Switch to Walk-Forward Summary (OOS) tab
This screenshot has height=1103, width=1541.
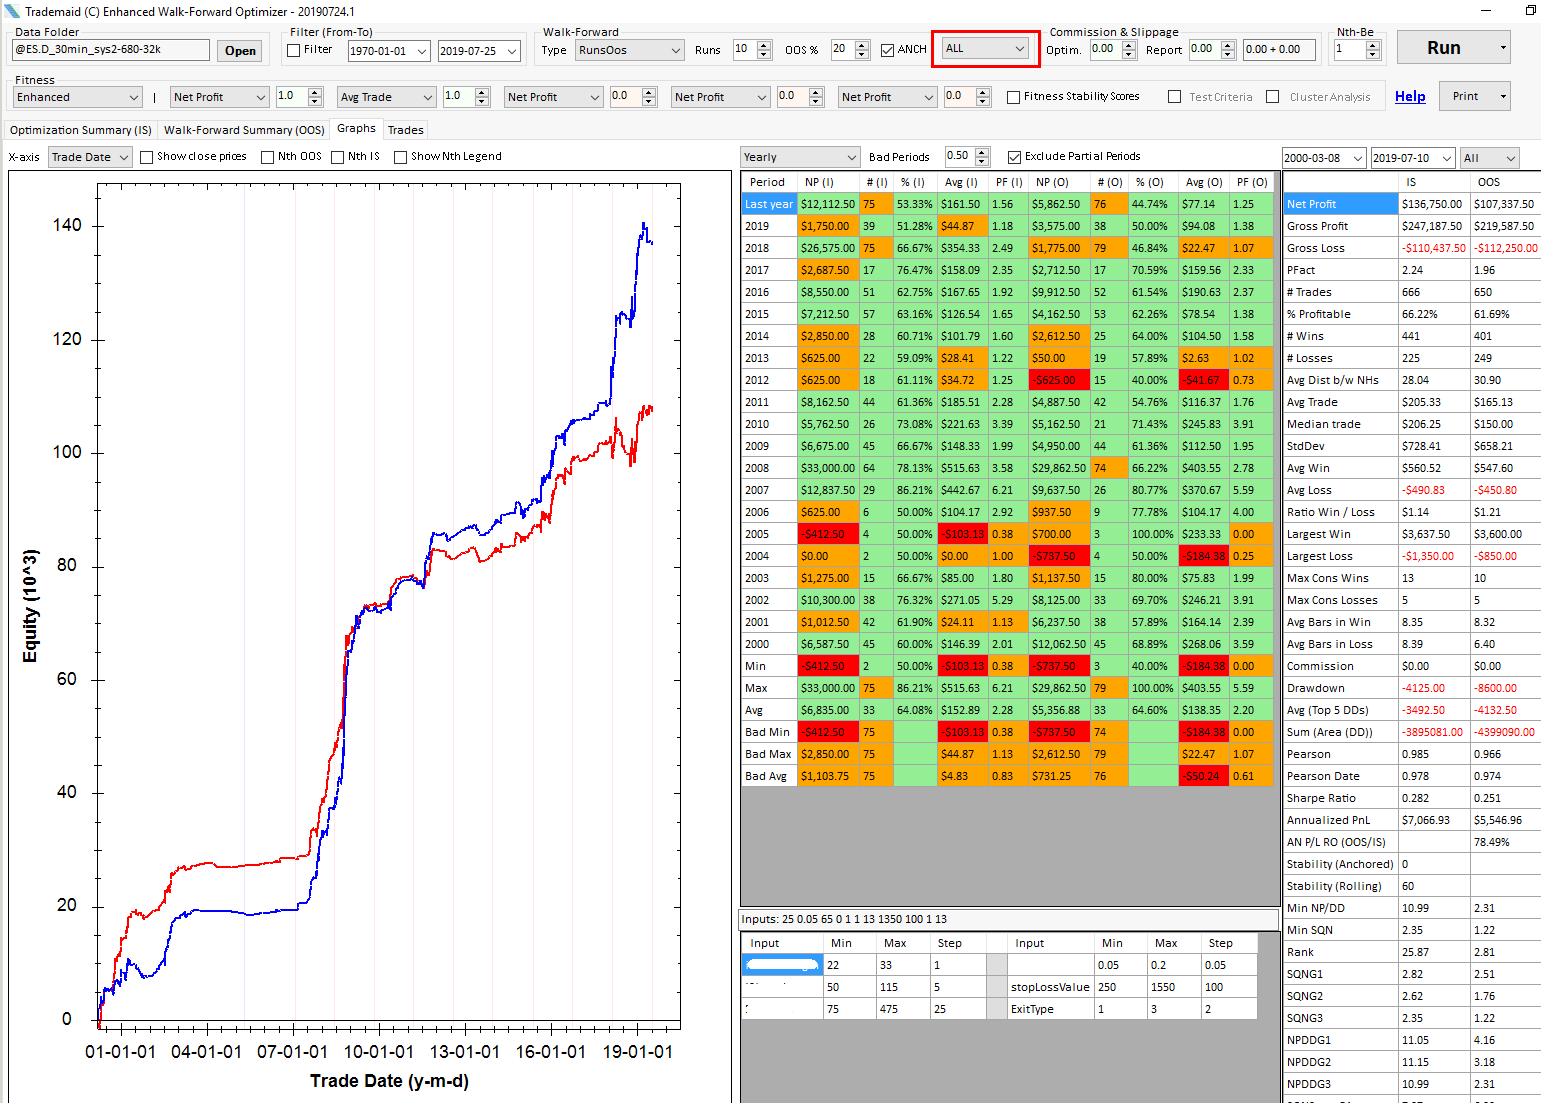(x=244, y=130)
